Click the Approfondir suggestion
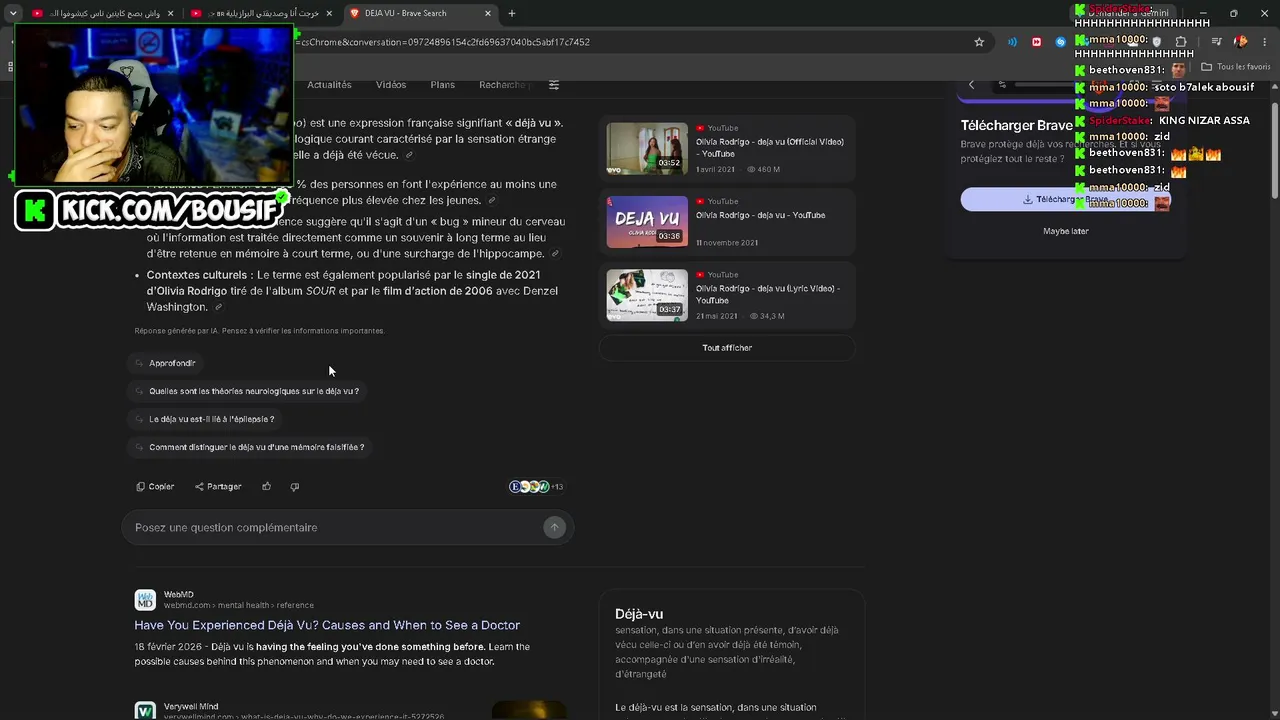1280x720 pixels. pos(166,363)
